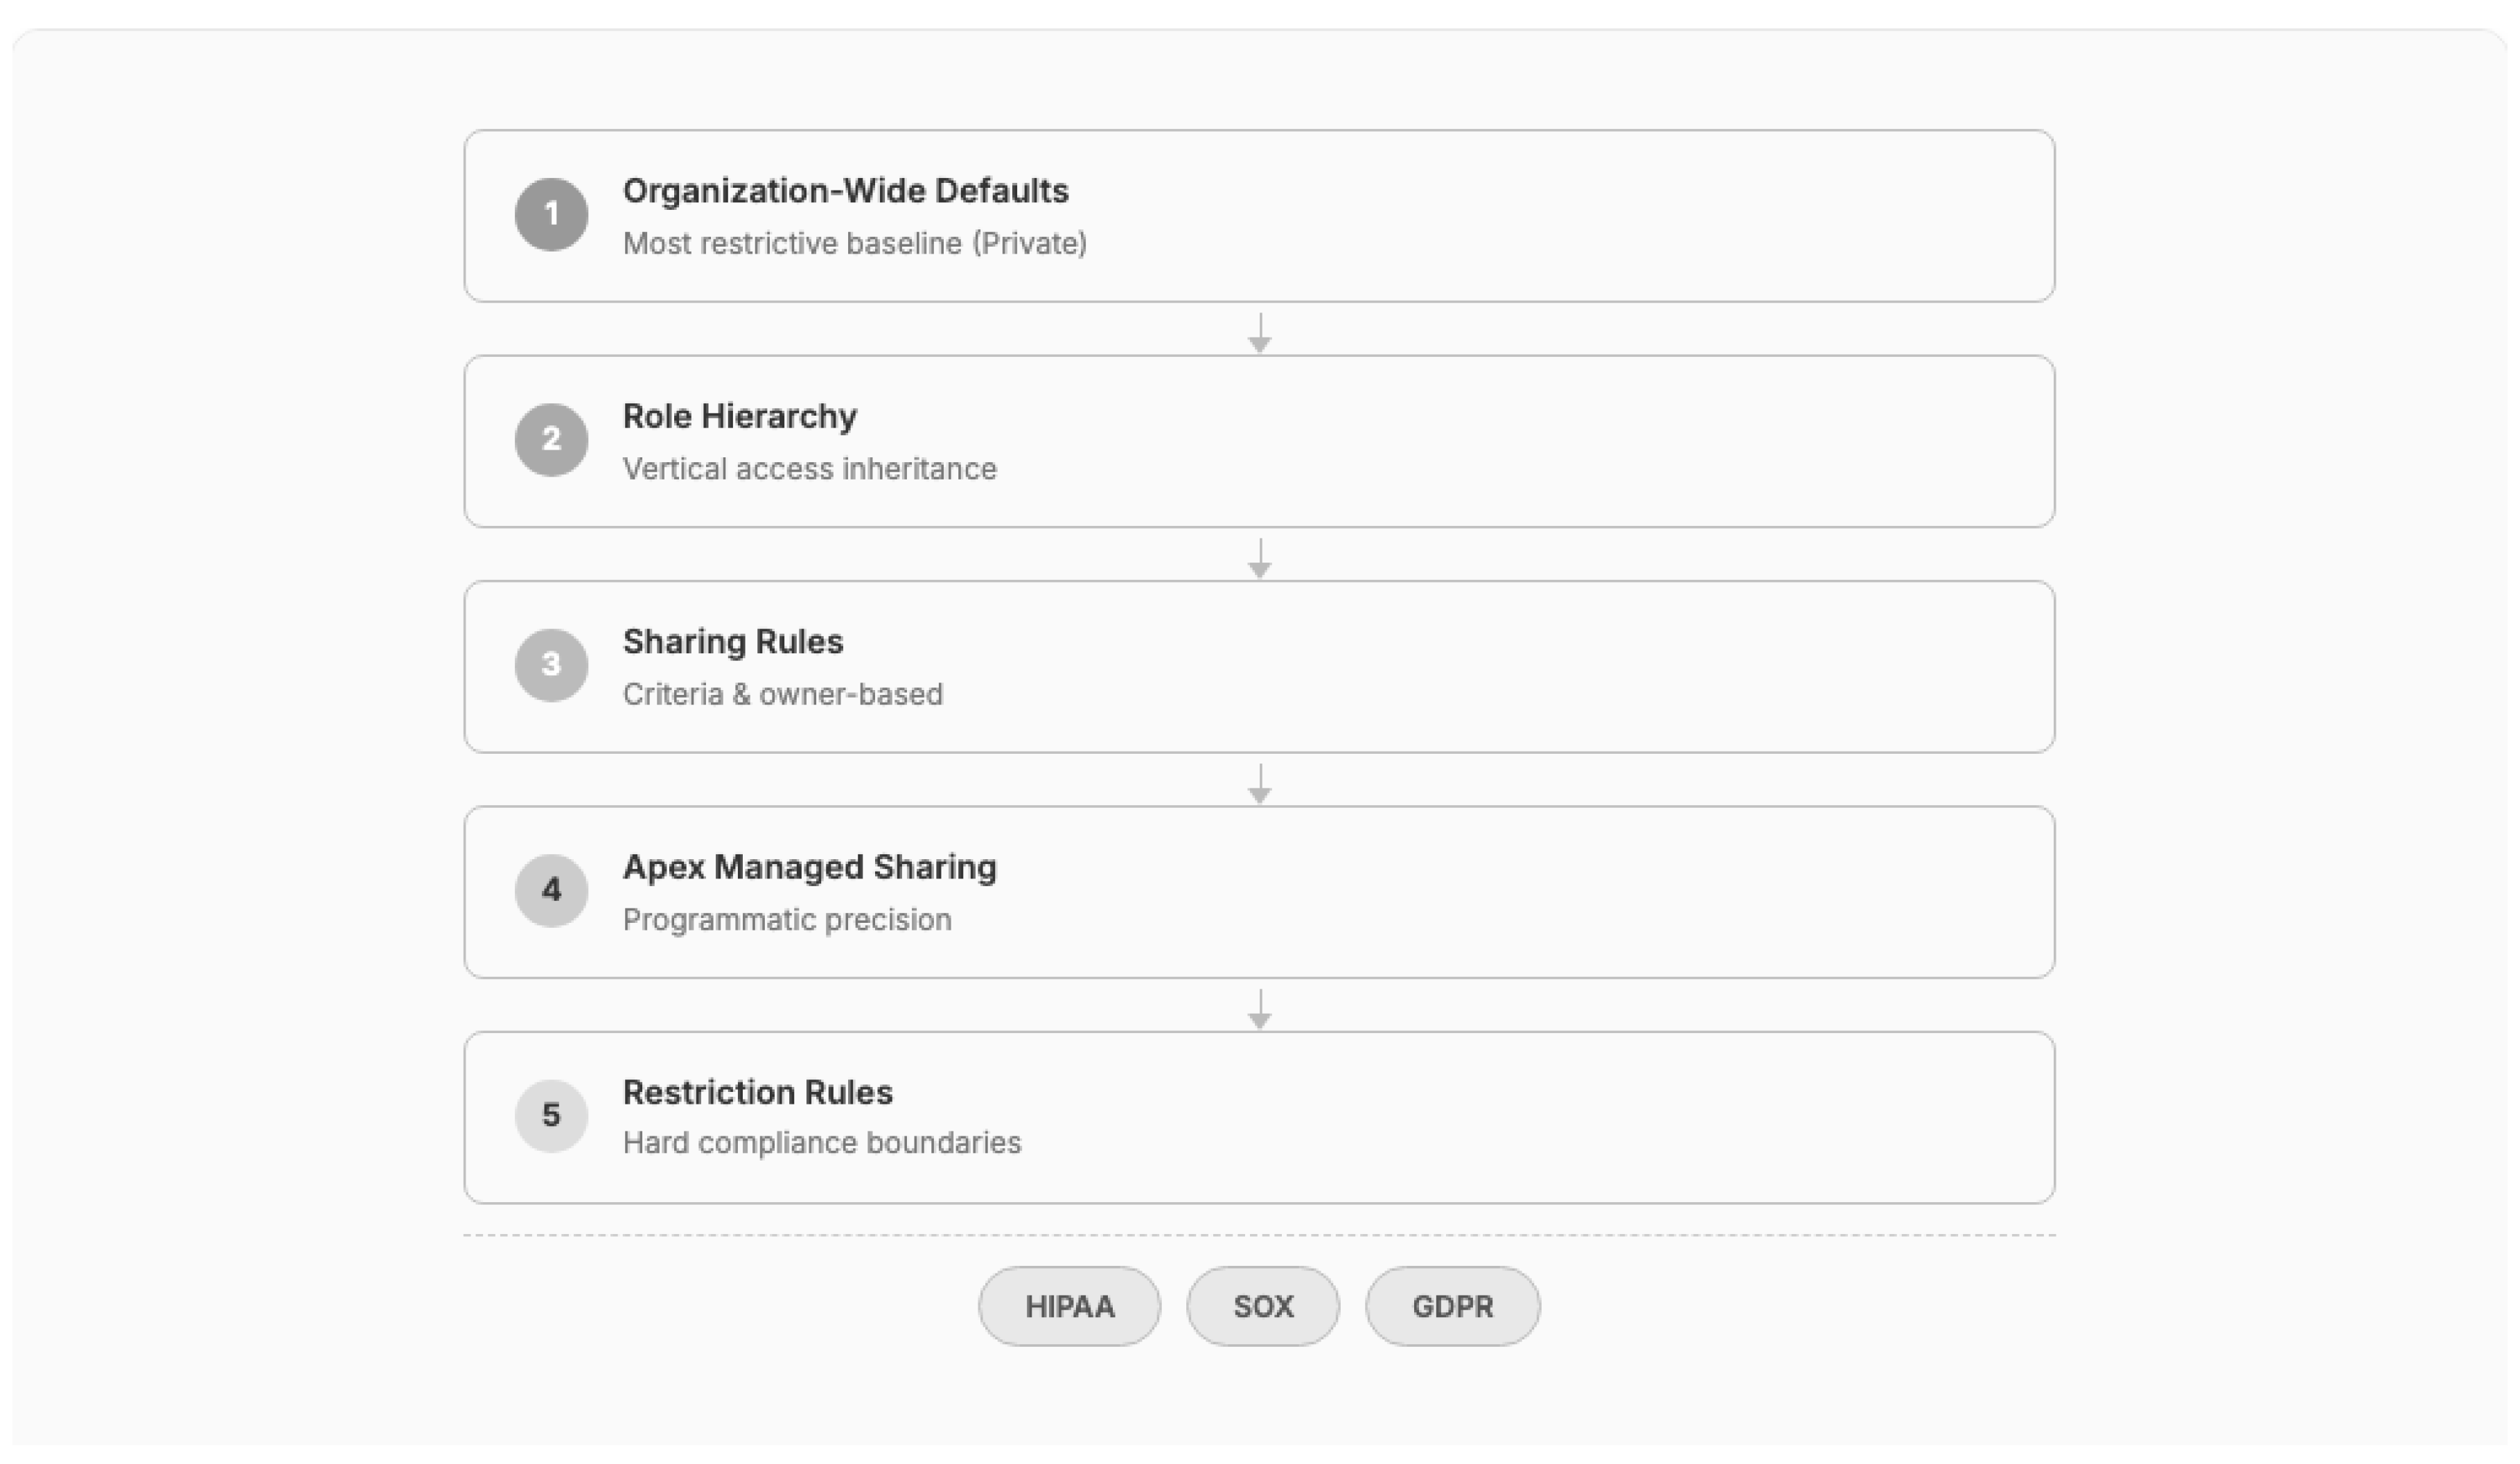Click 'Most restrictive baseline (Private)' description
The height and width of the screenshot is (1464, 2520).
(854, 243)
